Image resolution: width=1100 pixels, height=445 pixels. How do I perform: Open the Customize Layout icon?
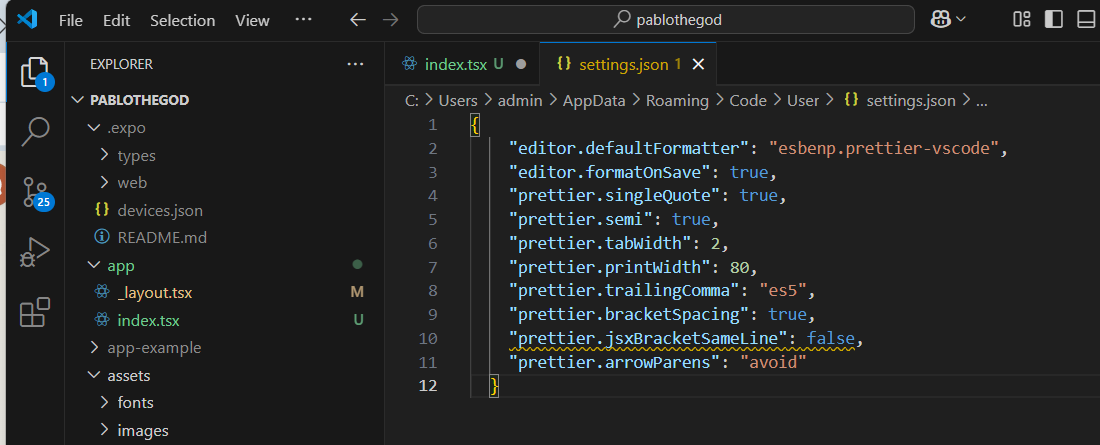[1021, 20]
